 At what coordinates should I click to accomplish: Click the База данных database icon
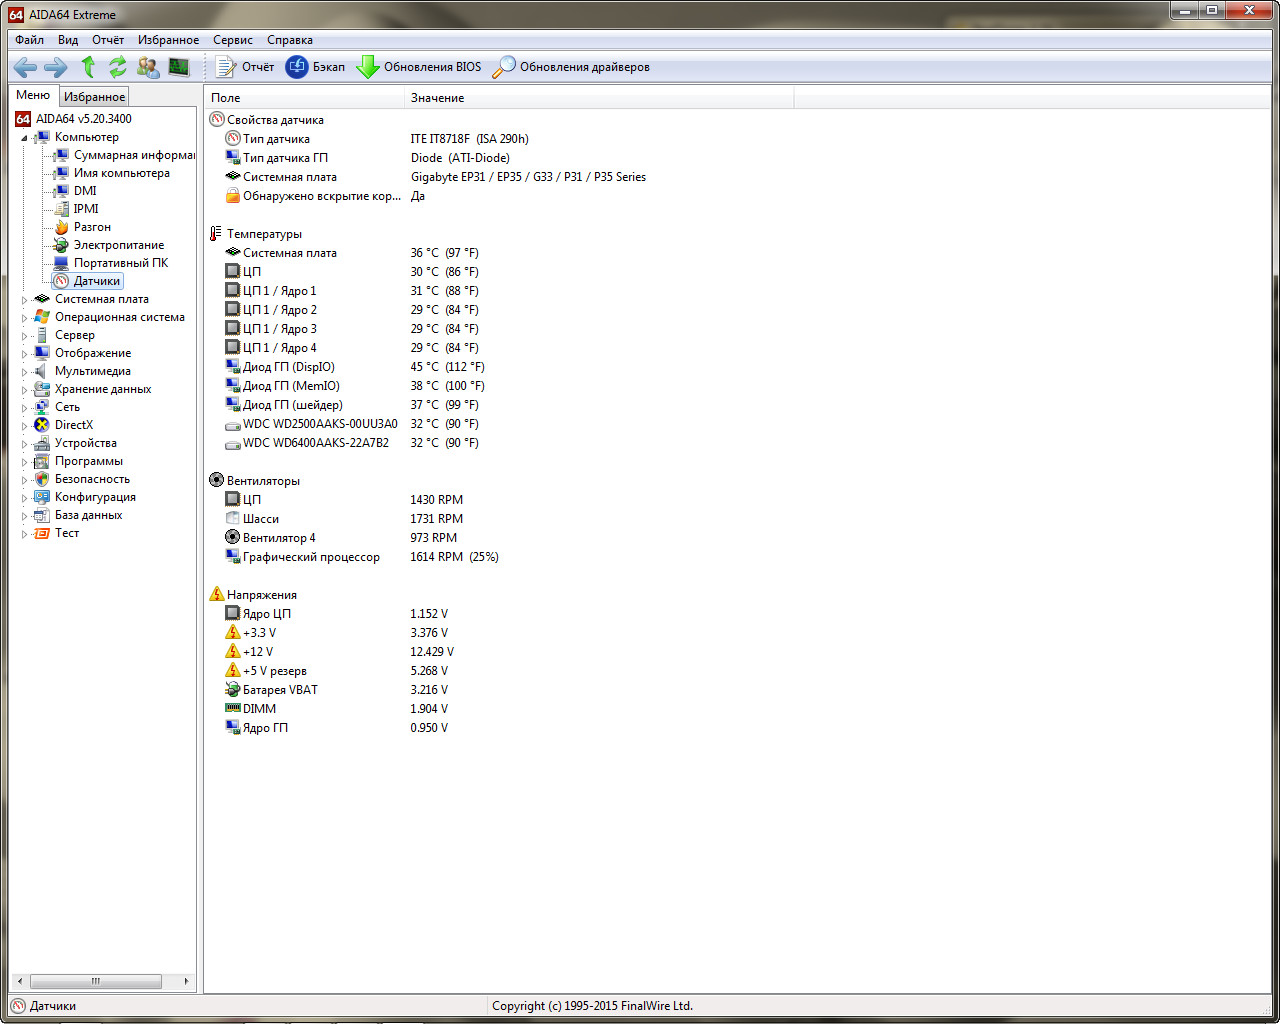(x=42, y=515)
